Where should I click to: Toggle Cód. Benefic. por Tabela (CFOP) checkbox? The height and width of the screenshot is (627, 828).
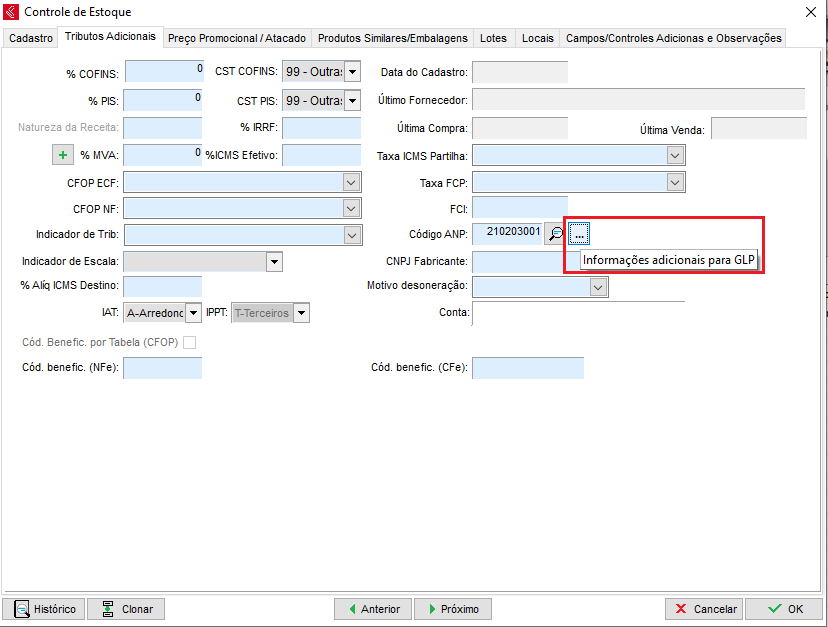(x=189, y=343)
